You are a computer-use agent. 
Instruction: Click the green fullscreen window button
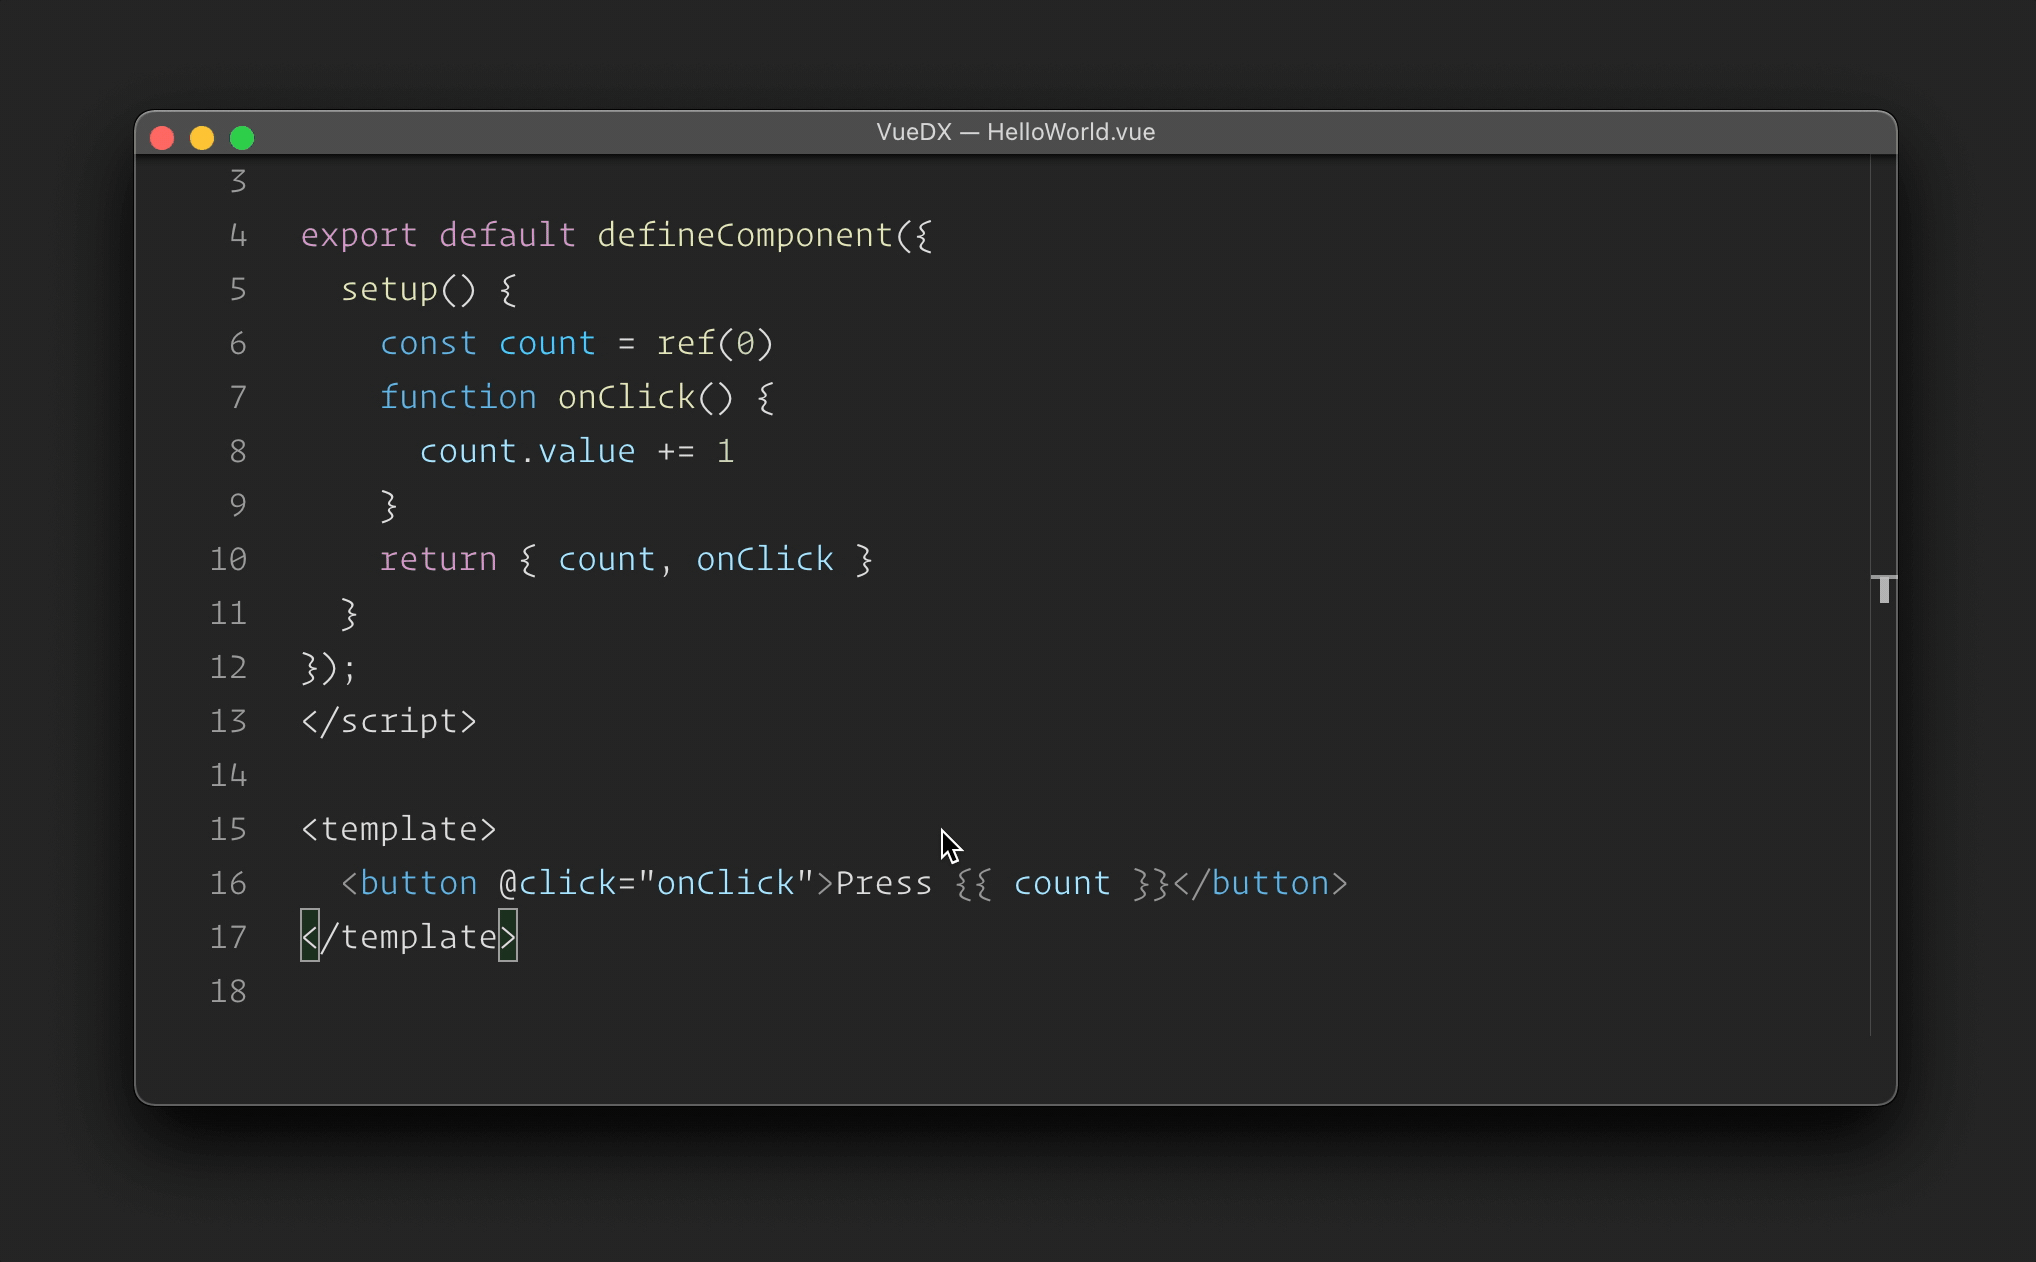coord(242,137)
